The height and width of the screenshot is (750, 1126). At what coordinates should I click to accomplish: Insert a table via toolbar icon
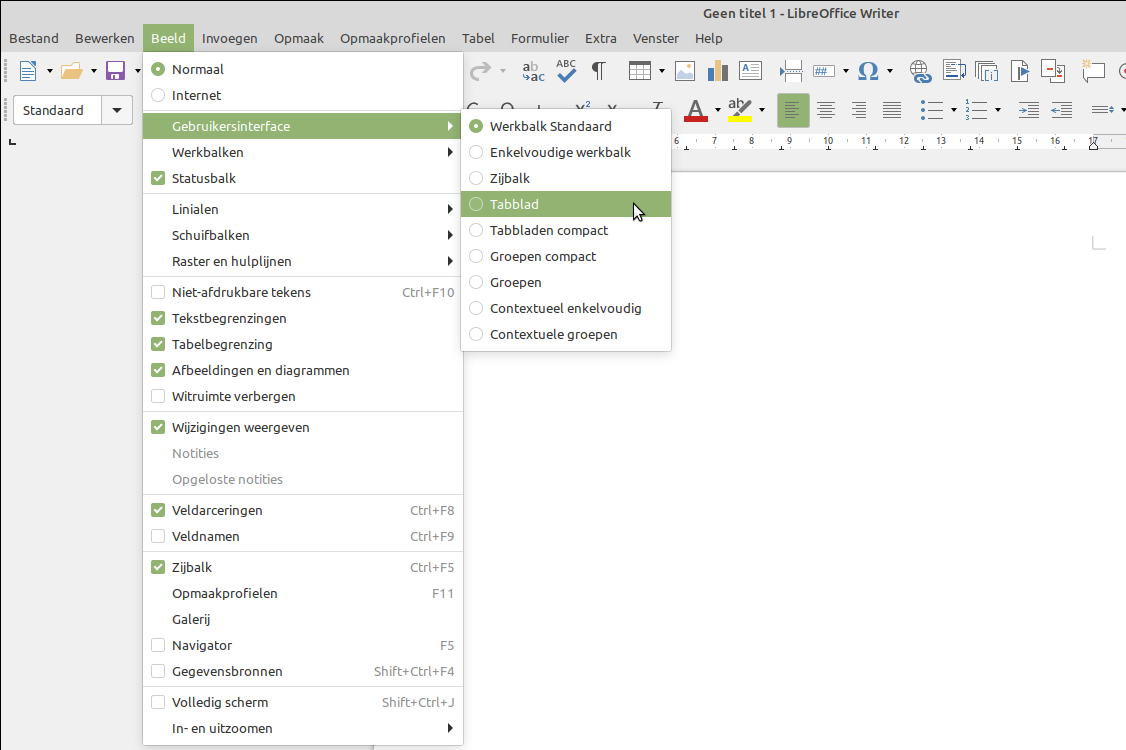pyautogui.click(x=639, y=71)
